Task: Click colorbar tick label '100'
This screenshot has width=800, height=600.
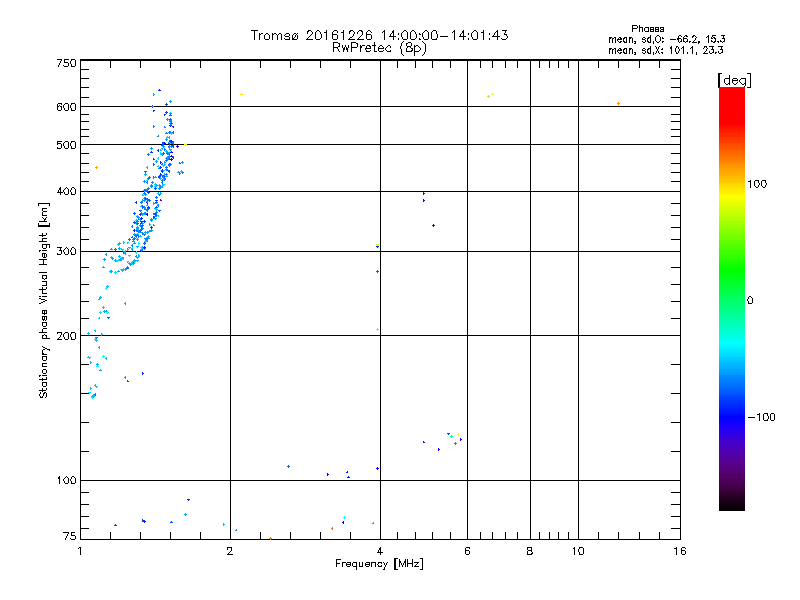Action: 757,184
